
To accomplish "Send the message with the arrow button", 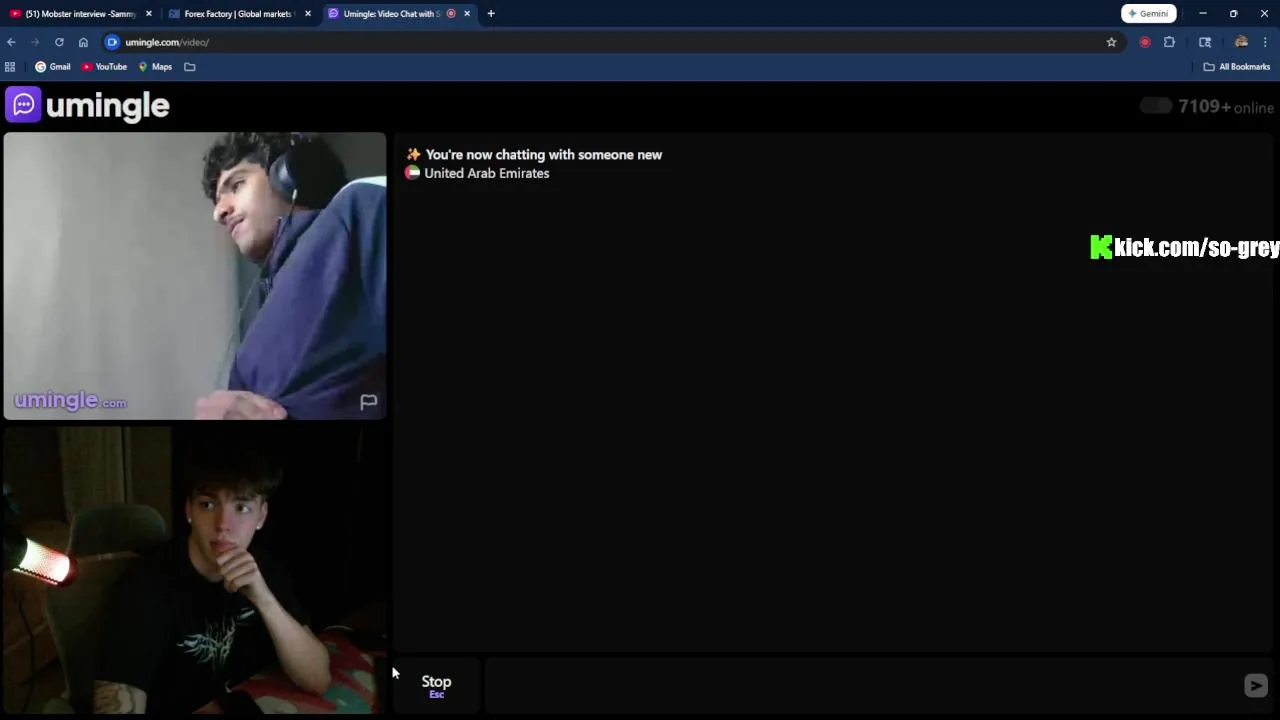I will pyautogui.click(x=1256, y=685).
